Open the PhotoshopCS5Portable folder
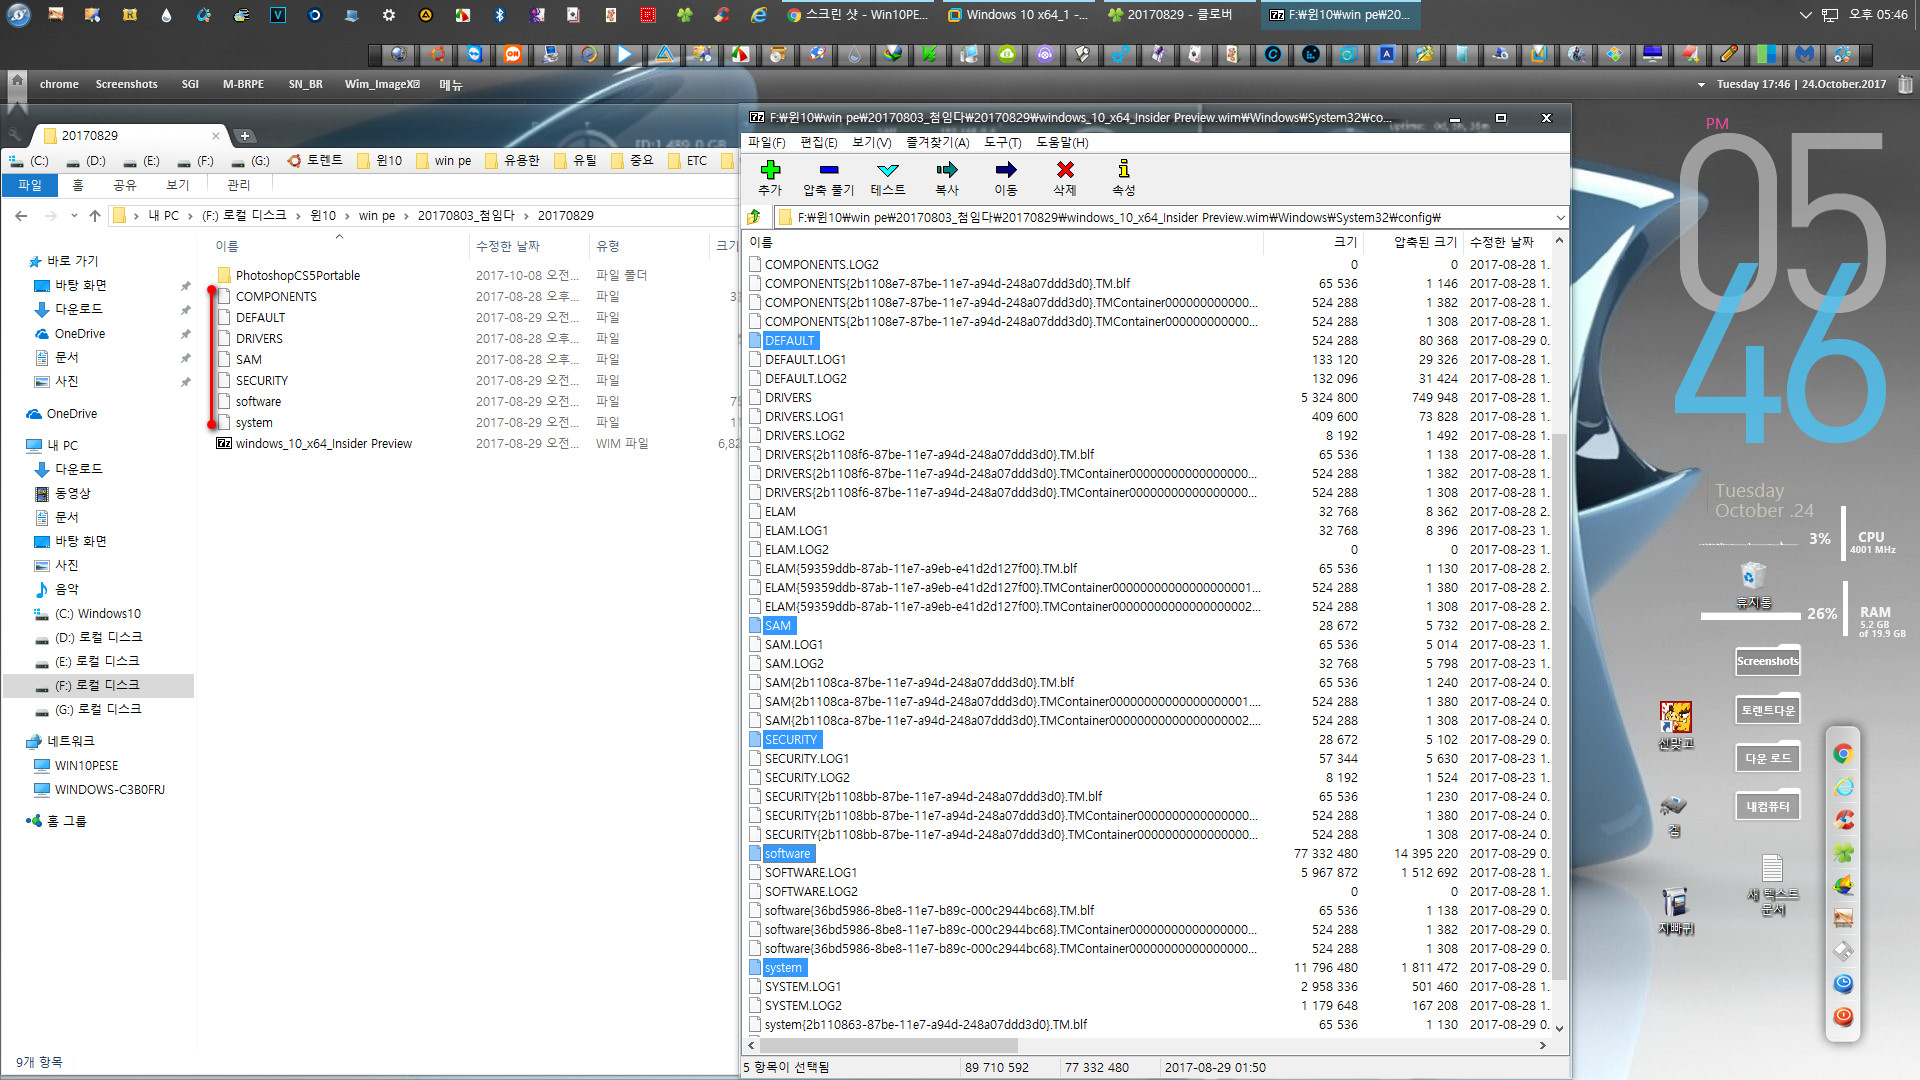Image resolution: width=1920 pixels, height=1080 pixels. pyautogui.click(x=298, y=275)
